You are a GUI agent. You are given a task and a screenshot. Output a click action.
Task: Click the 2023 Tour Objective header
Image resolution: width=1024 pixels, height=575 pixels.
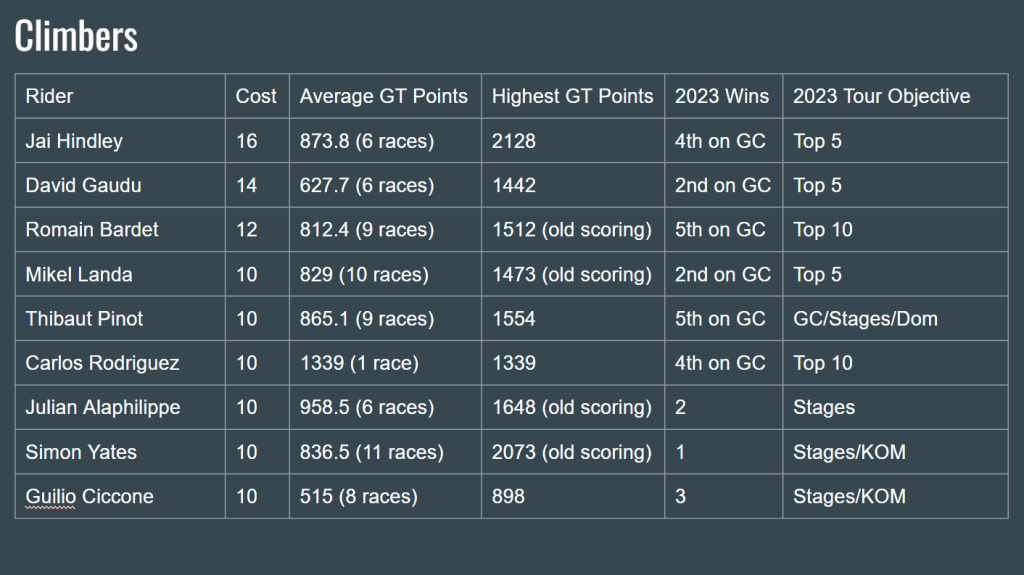[x=881, y=96]
